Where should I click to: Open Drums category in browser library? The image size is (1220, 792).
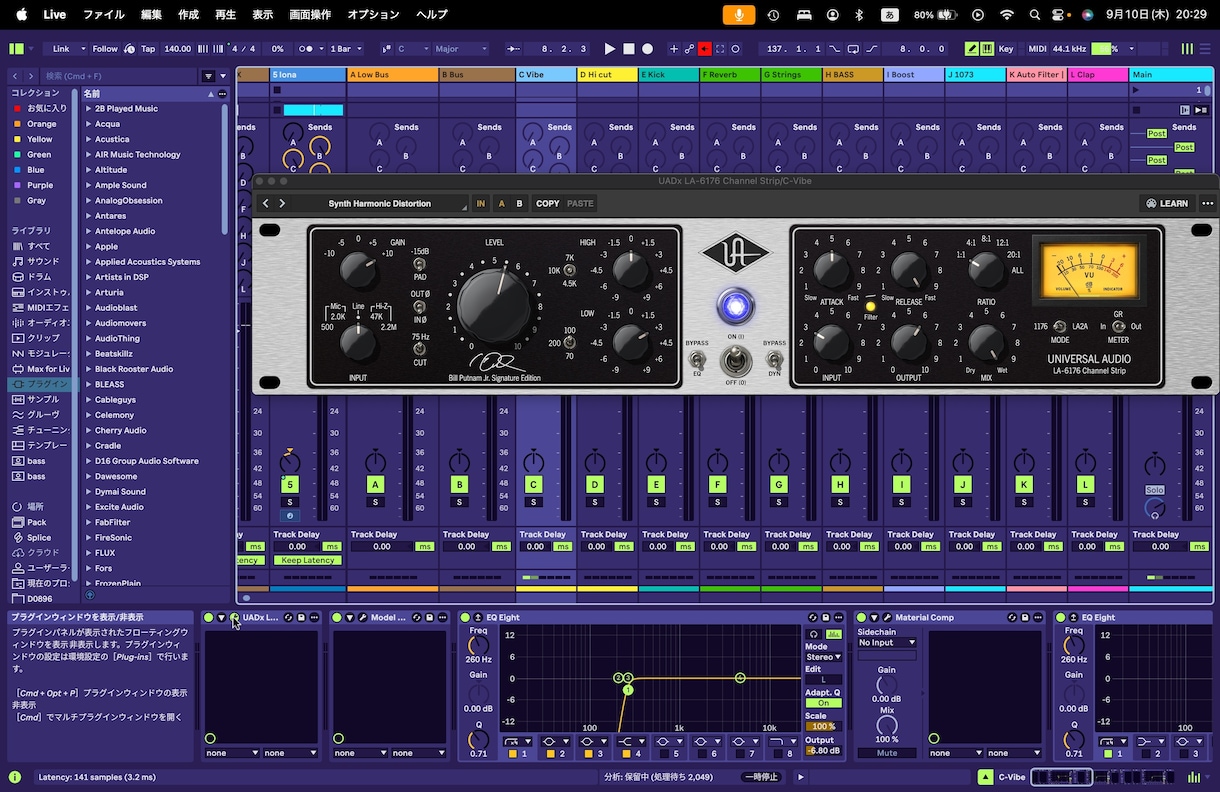point(38,276)
